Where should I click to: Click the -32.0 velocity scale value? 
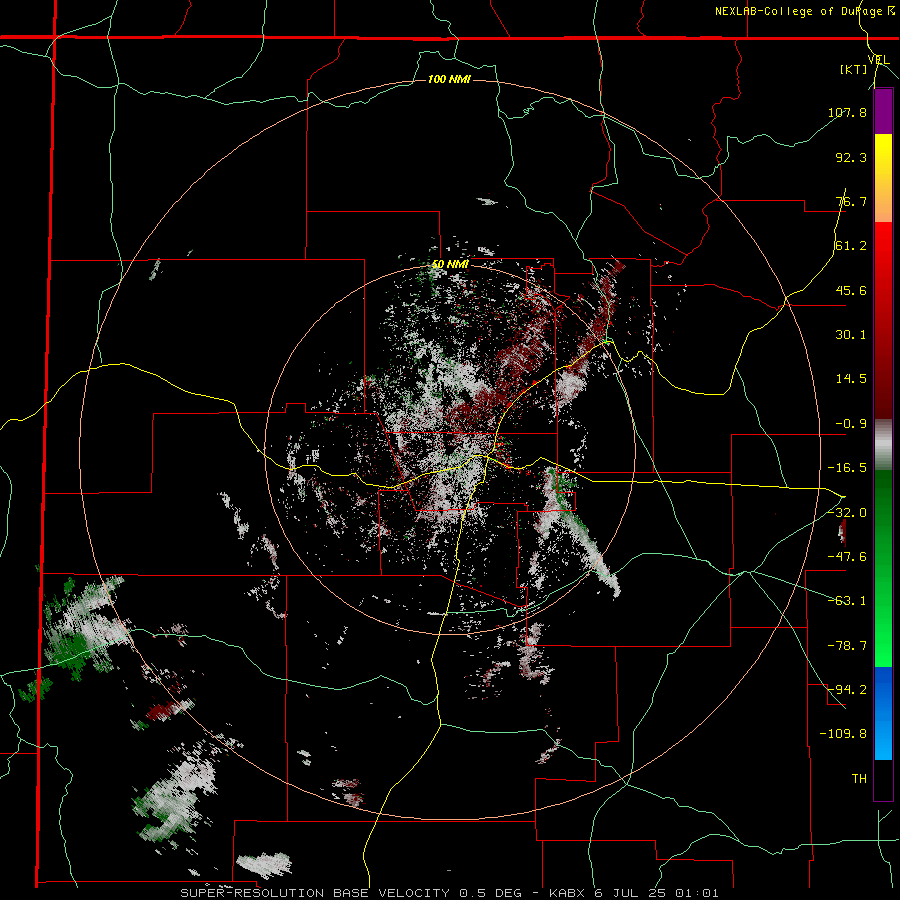point(847,513)
